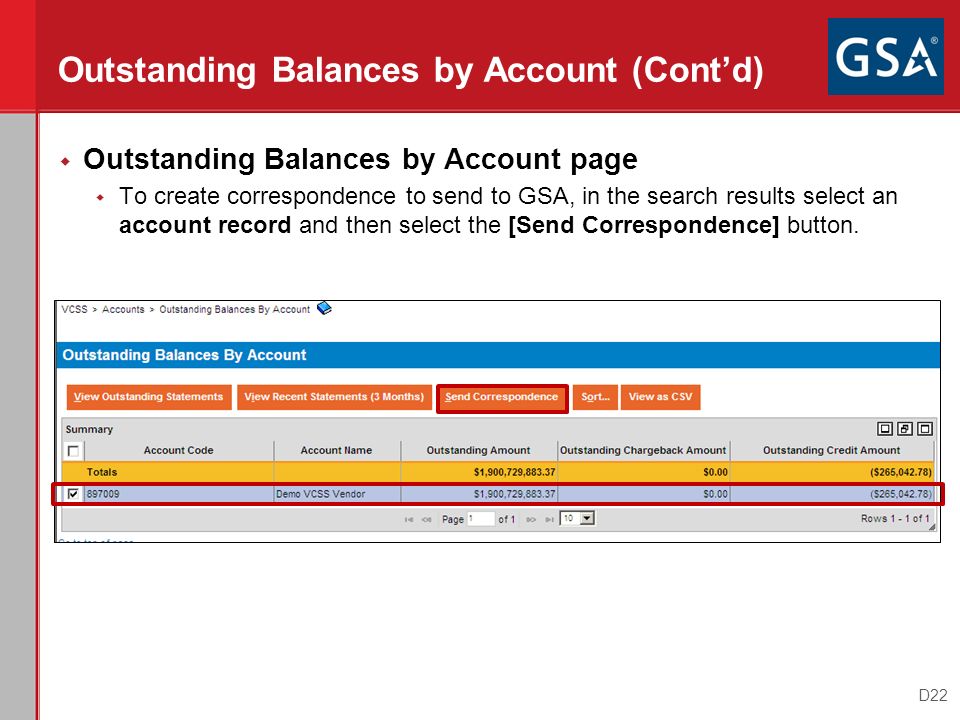Image resolution: width=960 pixels, height=720 pixels.
Task: Click $1,900,729,883.37 in Totals row
Action: point(514,472)
